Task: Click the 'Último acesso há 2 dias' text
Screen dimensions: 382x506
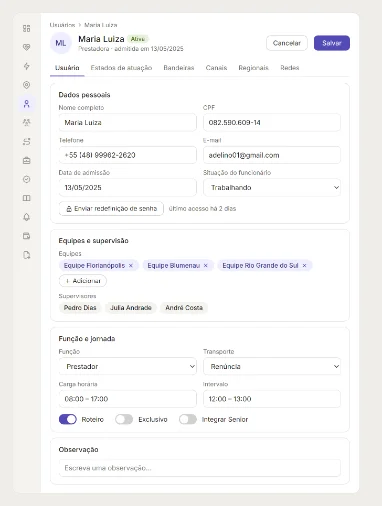Action: (202, 209)
